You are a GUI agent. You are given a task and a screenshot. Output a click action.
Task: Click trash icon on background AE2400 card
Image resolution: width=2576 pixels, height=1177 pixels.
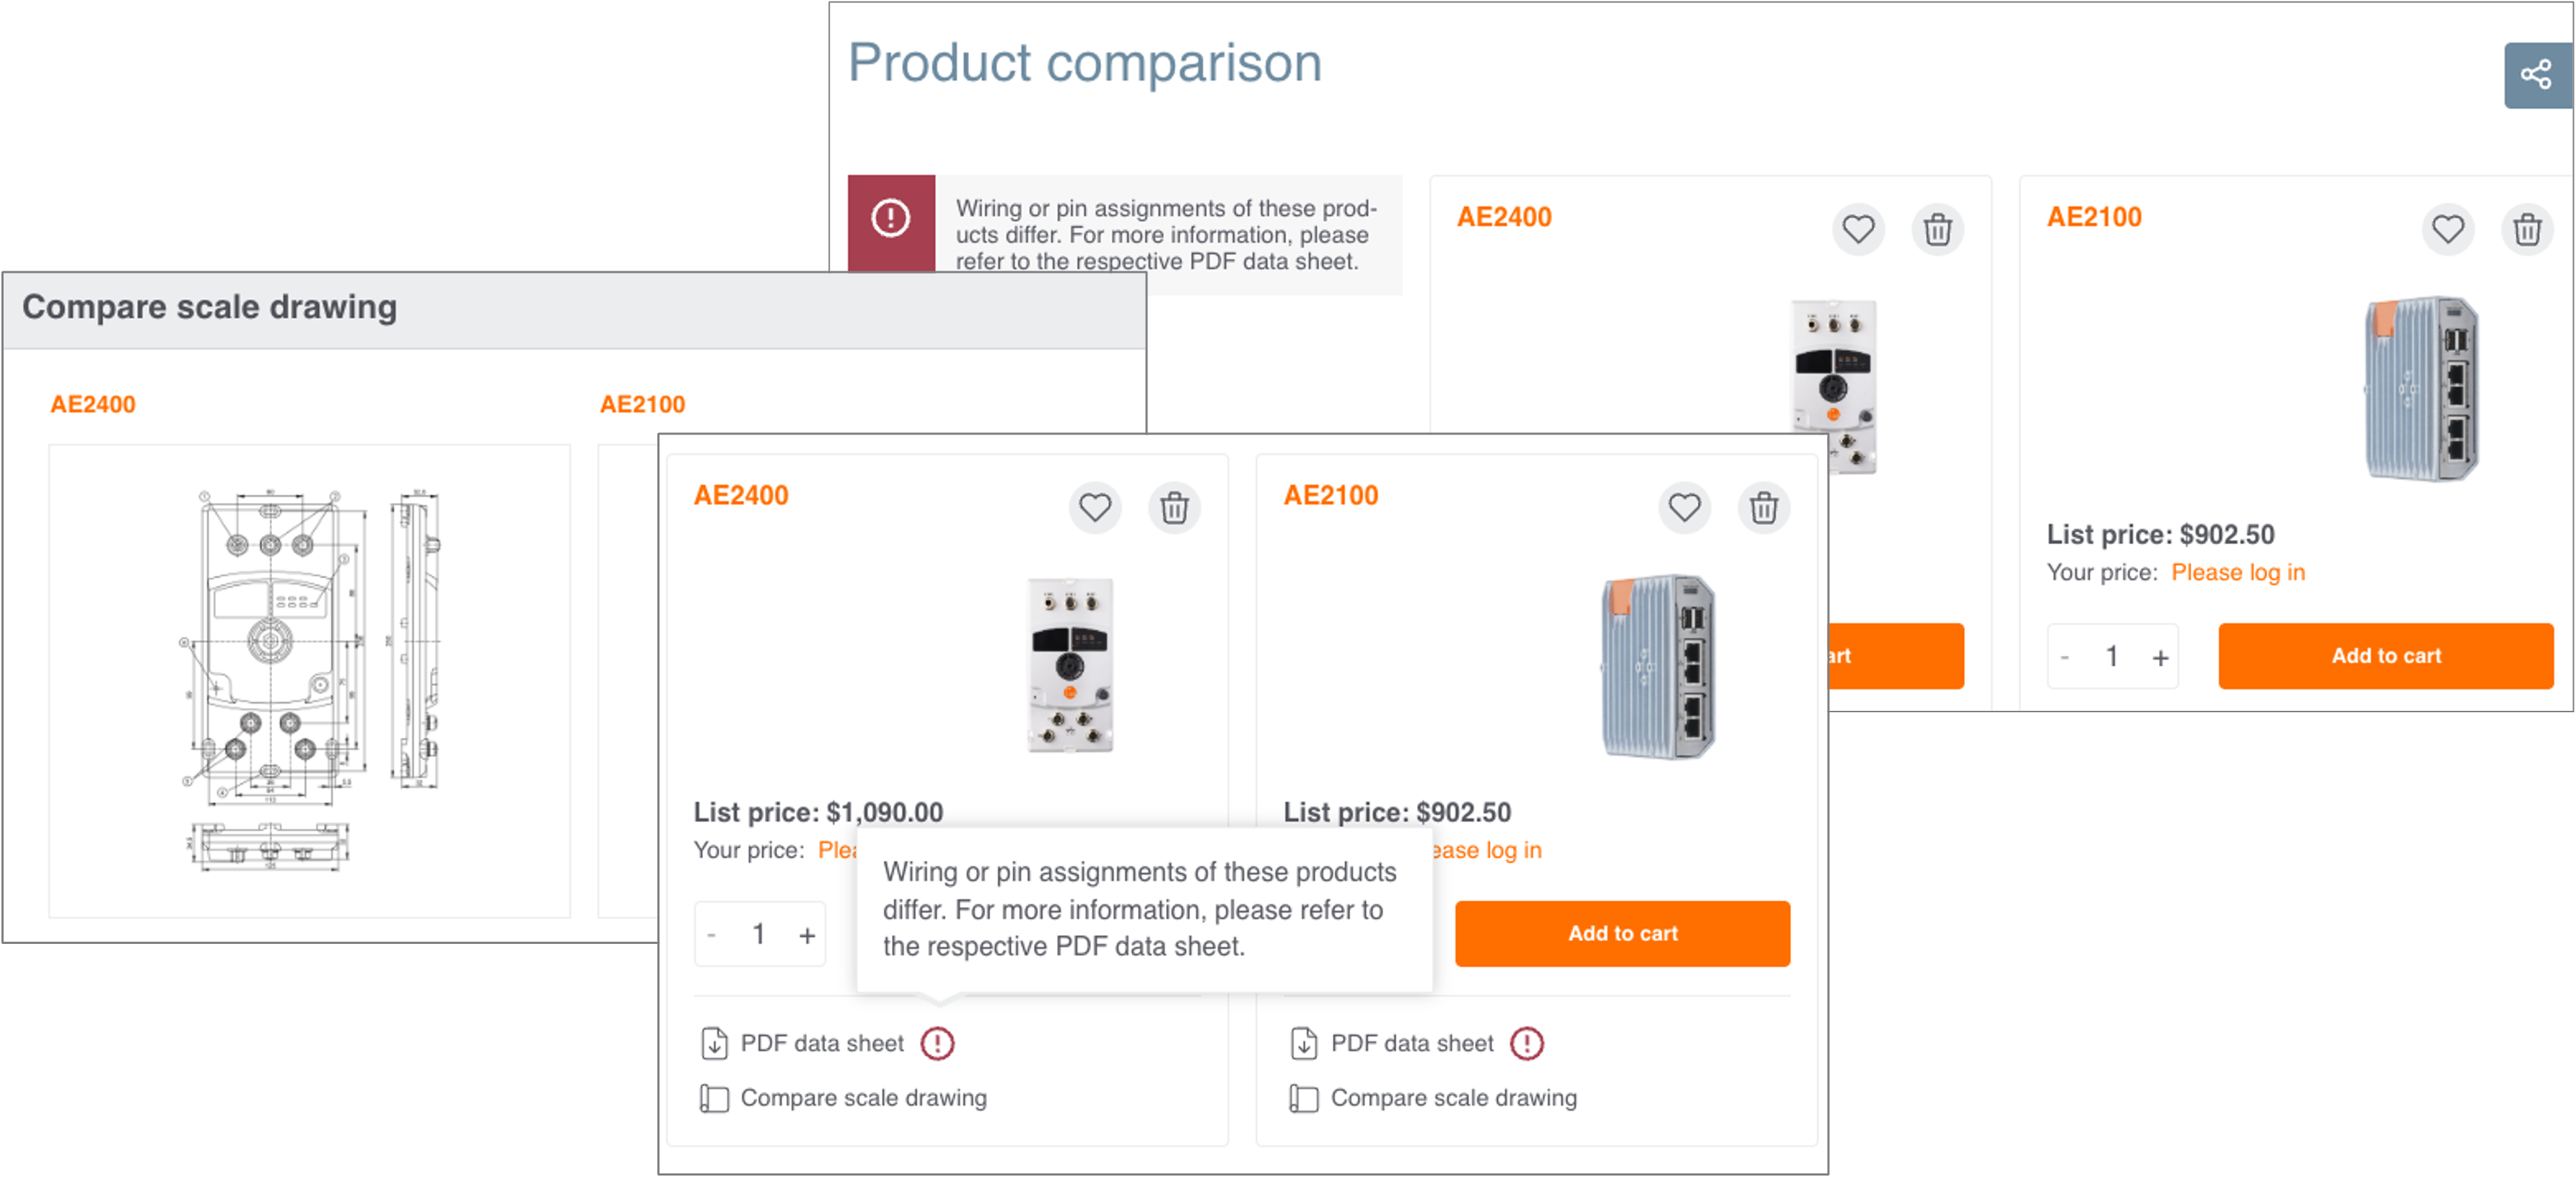1937,230
